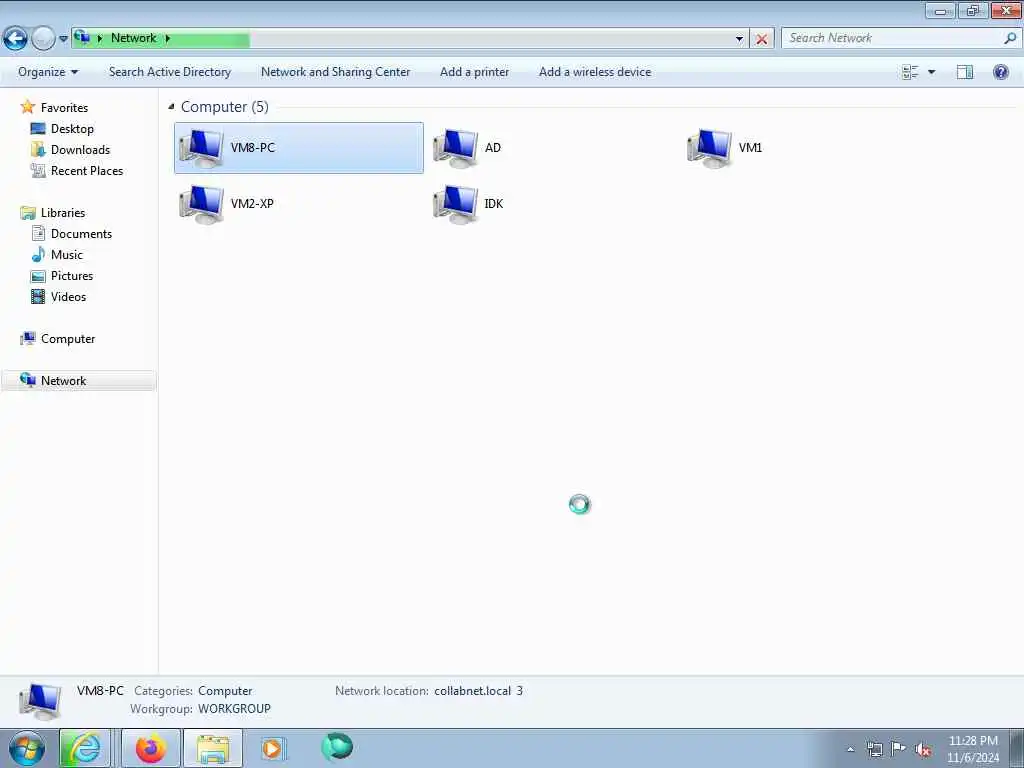Open the view options dropdown arrow
This screenshot has height=768, width=1024.
(x=931, y=72)
